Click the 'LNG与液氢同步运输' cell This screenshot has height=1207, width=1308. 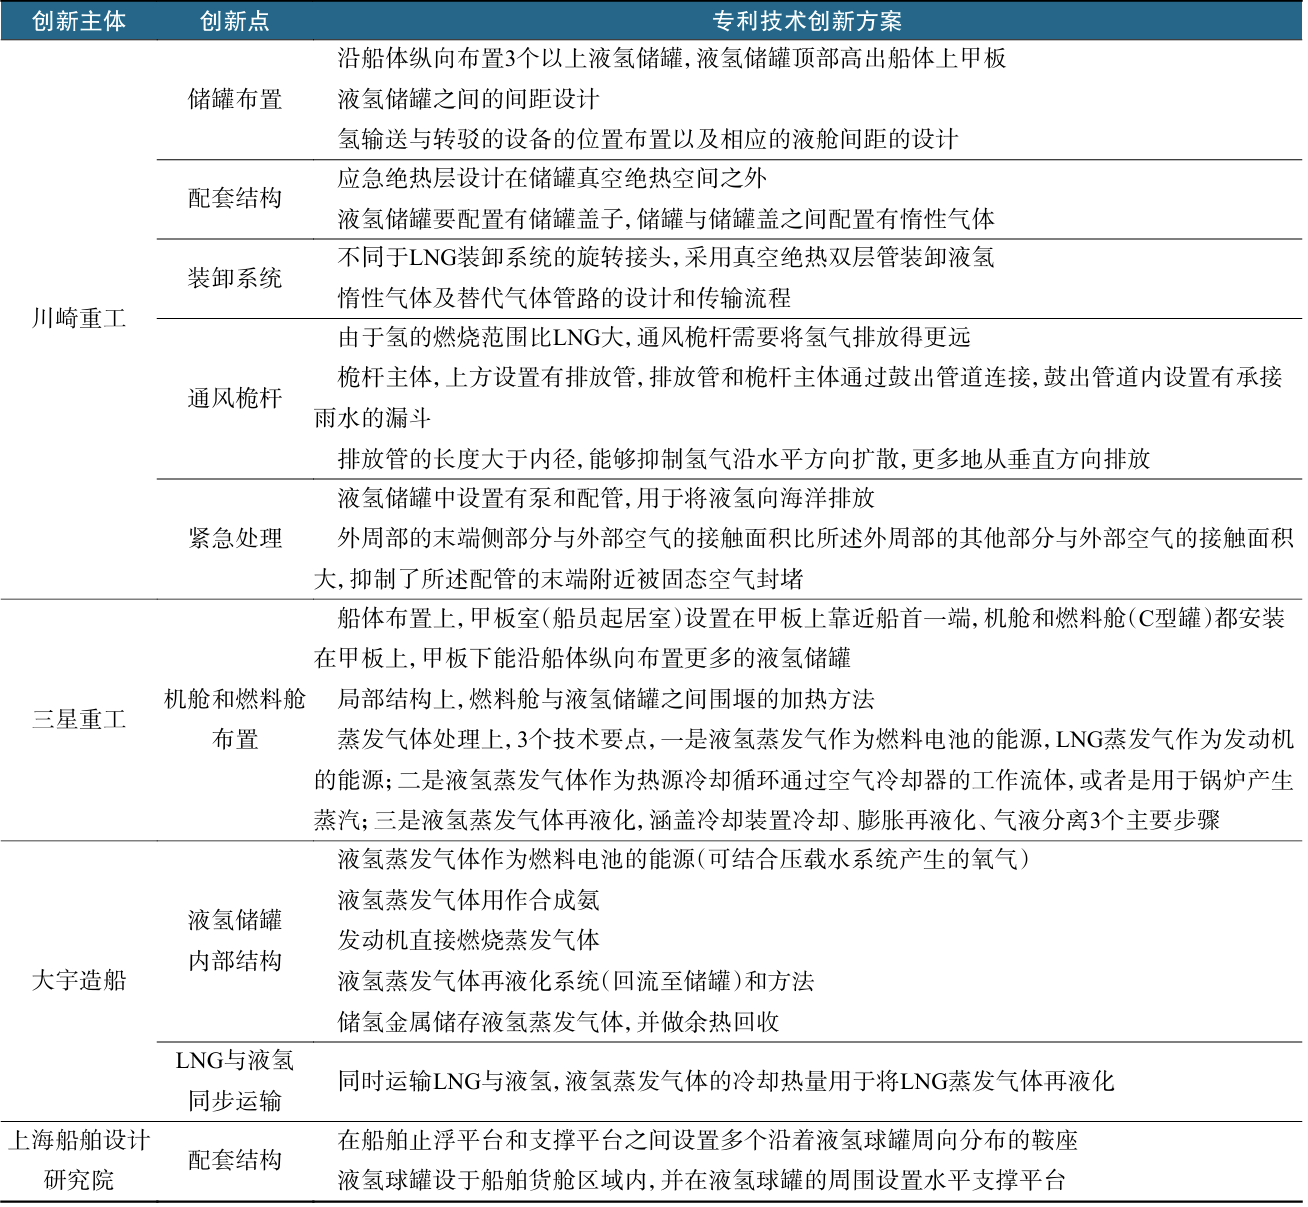coord(234,1080)
